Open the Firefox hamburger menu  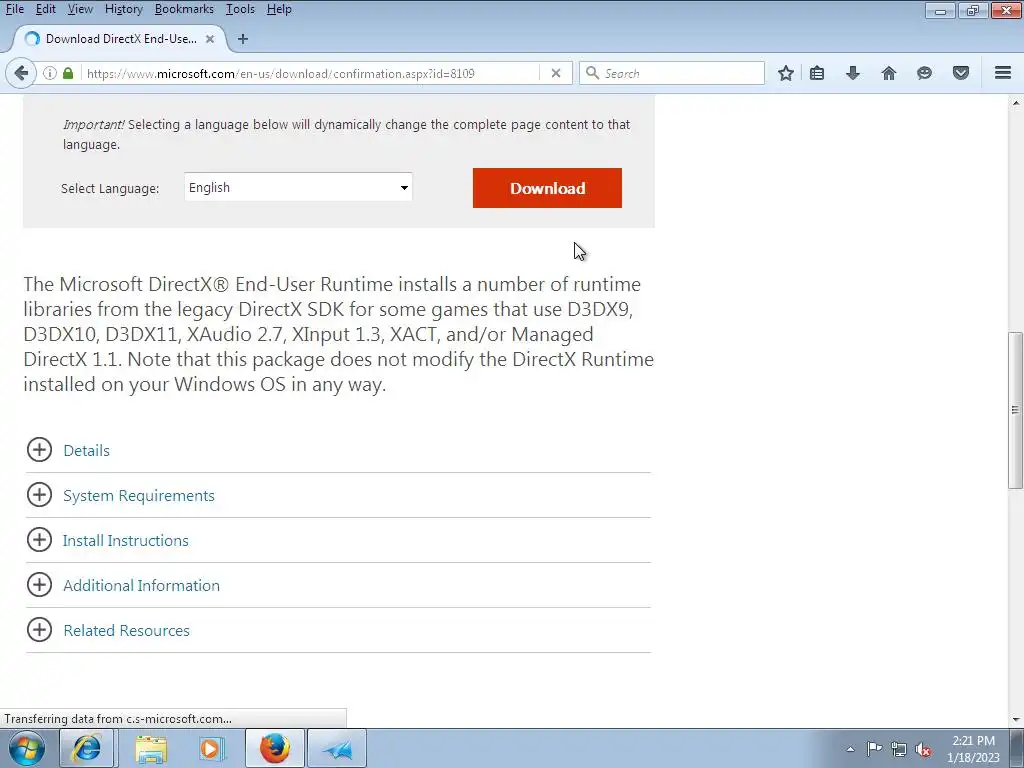tap(1003, 73)
